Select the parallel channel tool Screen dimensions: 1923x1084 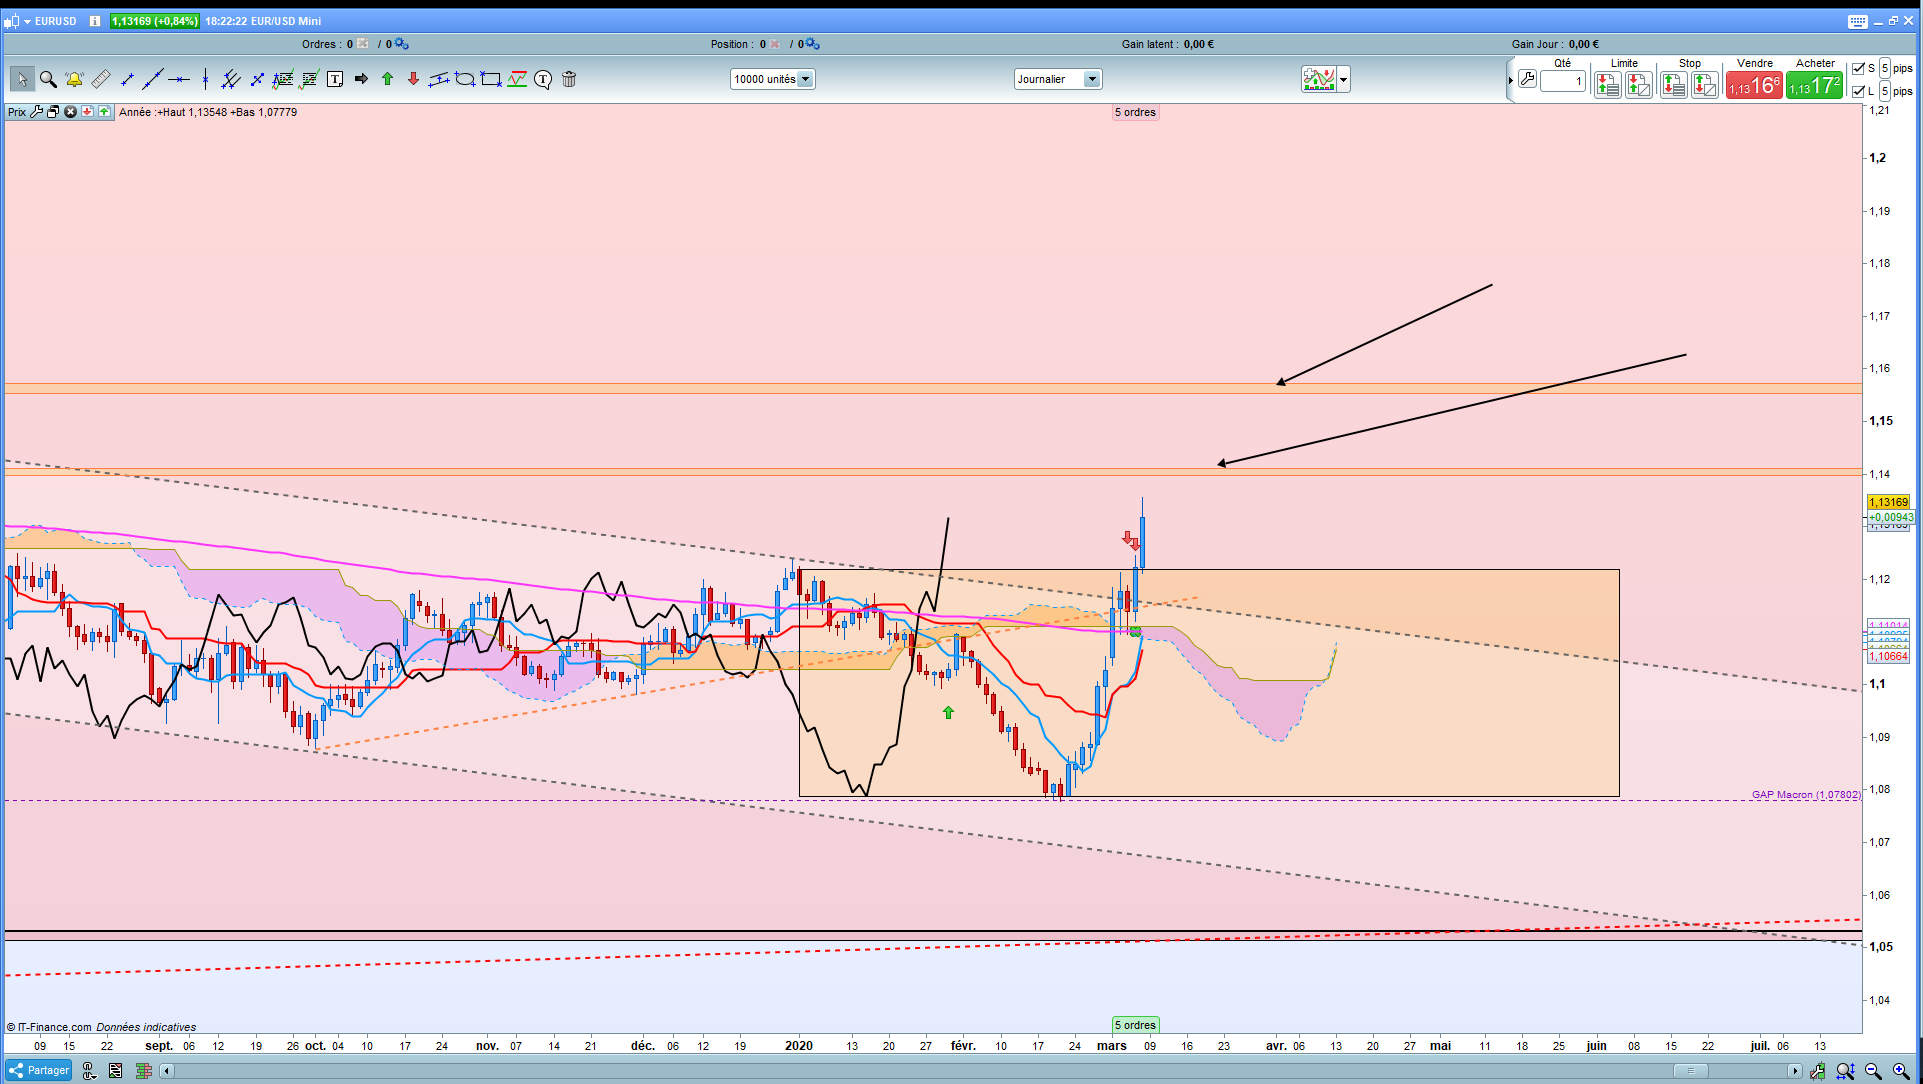click(231, 79)
